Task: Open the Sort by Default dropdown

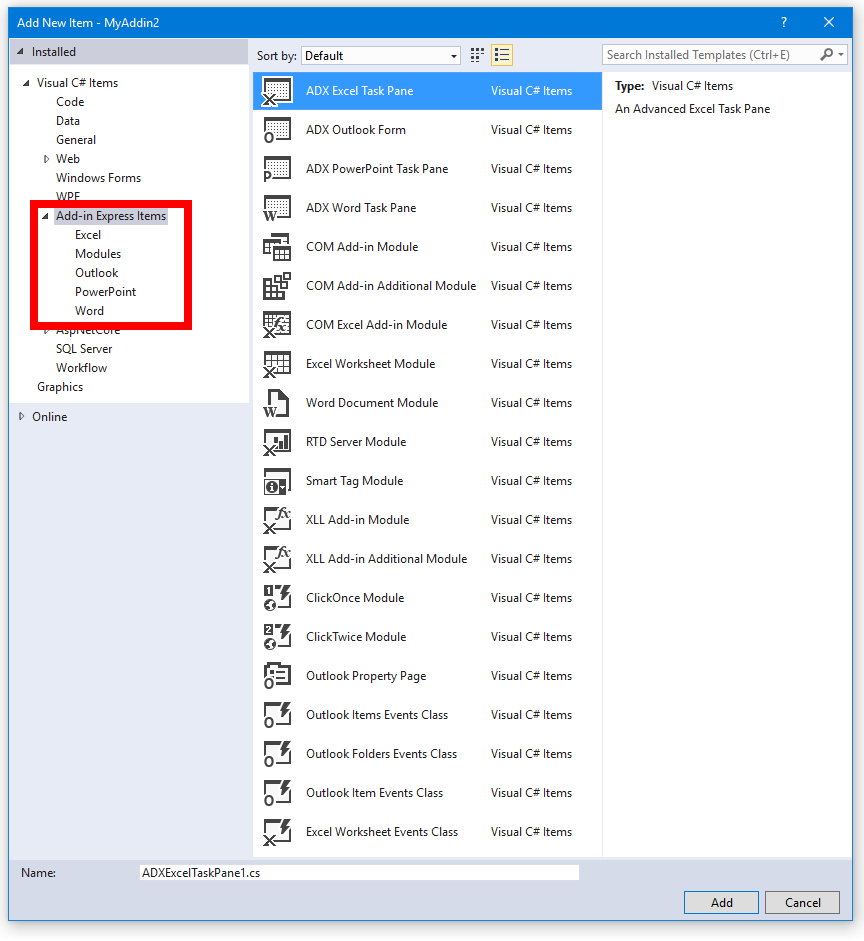Action: click(380, 56)
